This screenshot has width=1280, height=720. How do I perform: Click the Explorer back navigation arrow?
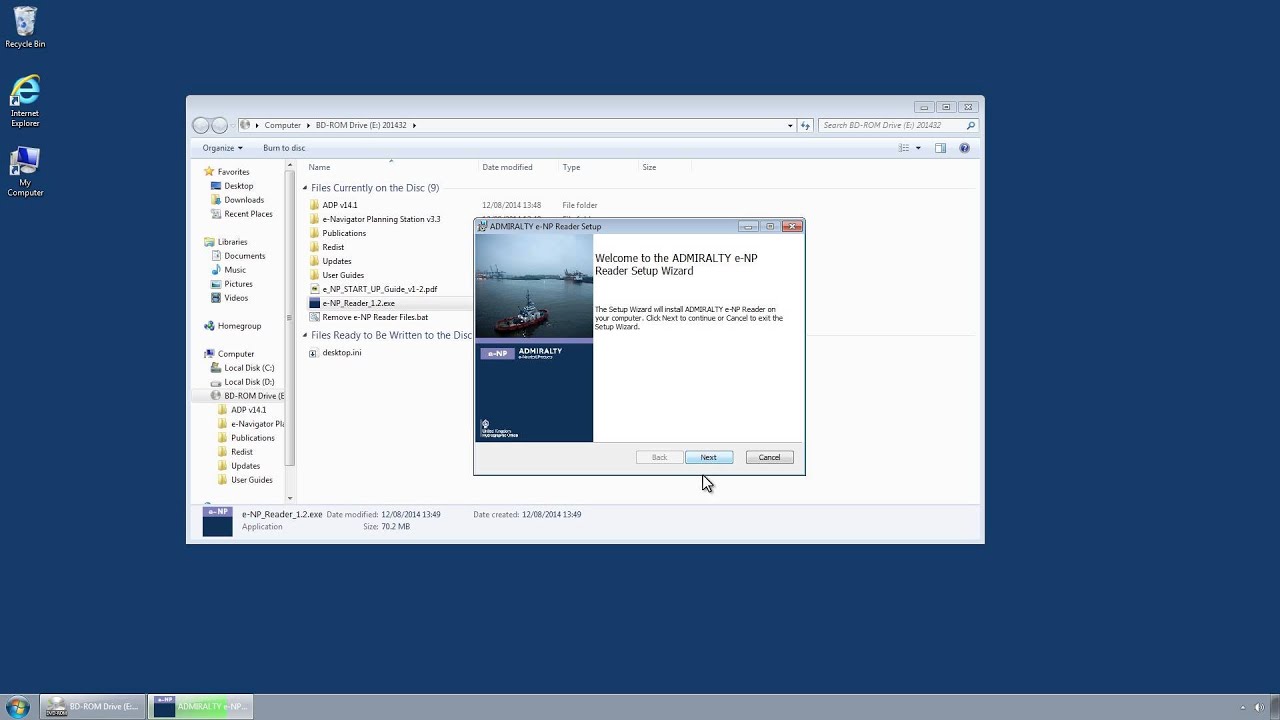[x=200, y=125]
